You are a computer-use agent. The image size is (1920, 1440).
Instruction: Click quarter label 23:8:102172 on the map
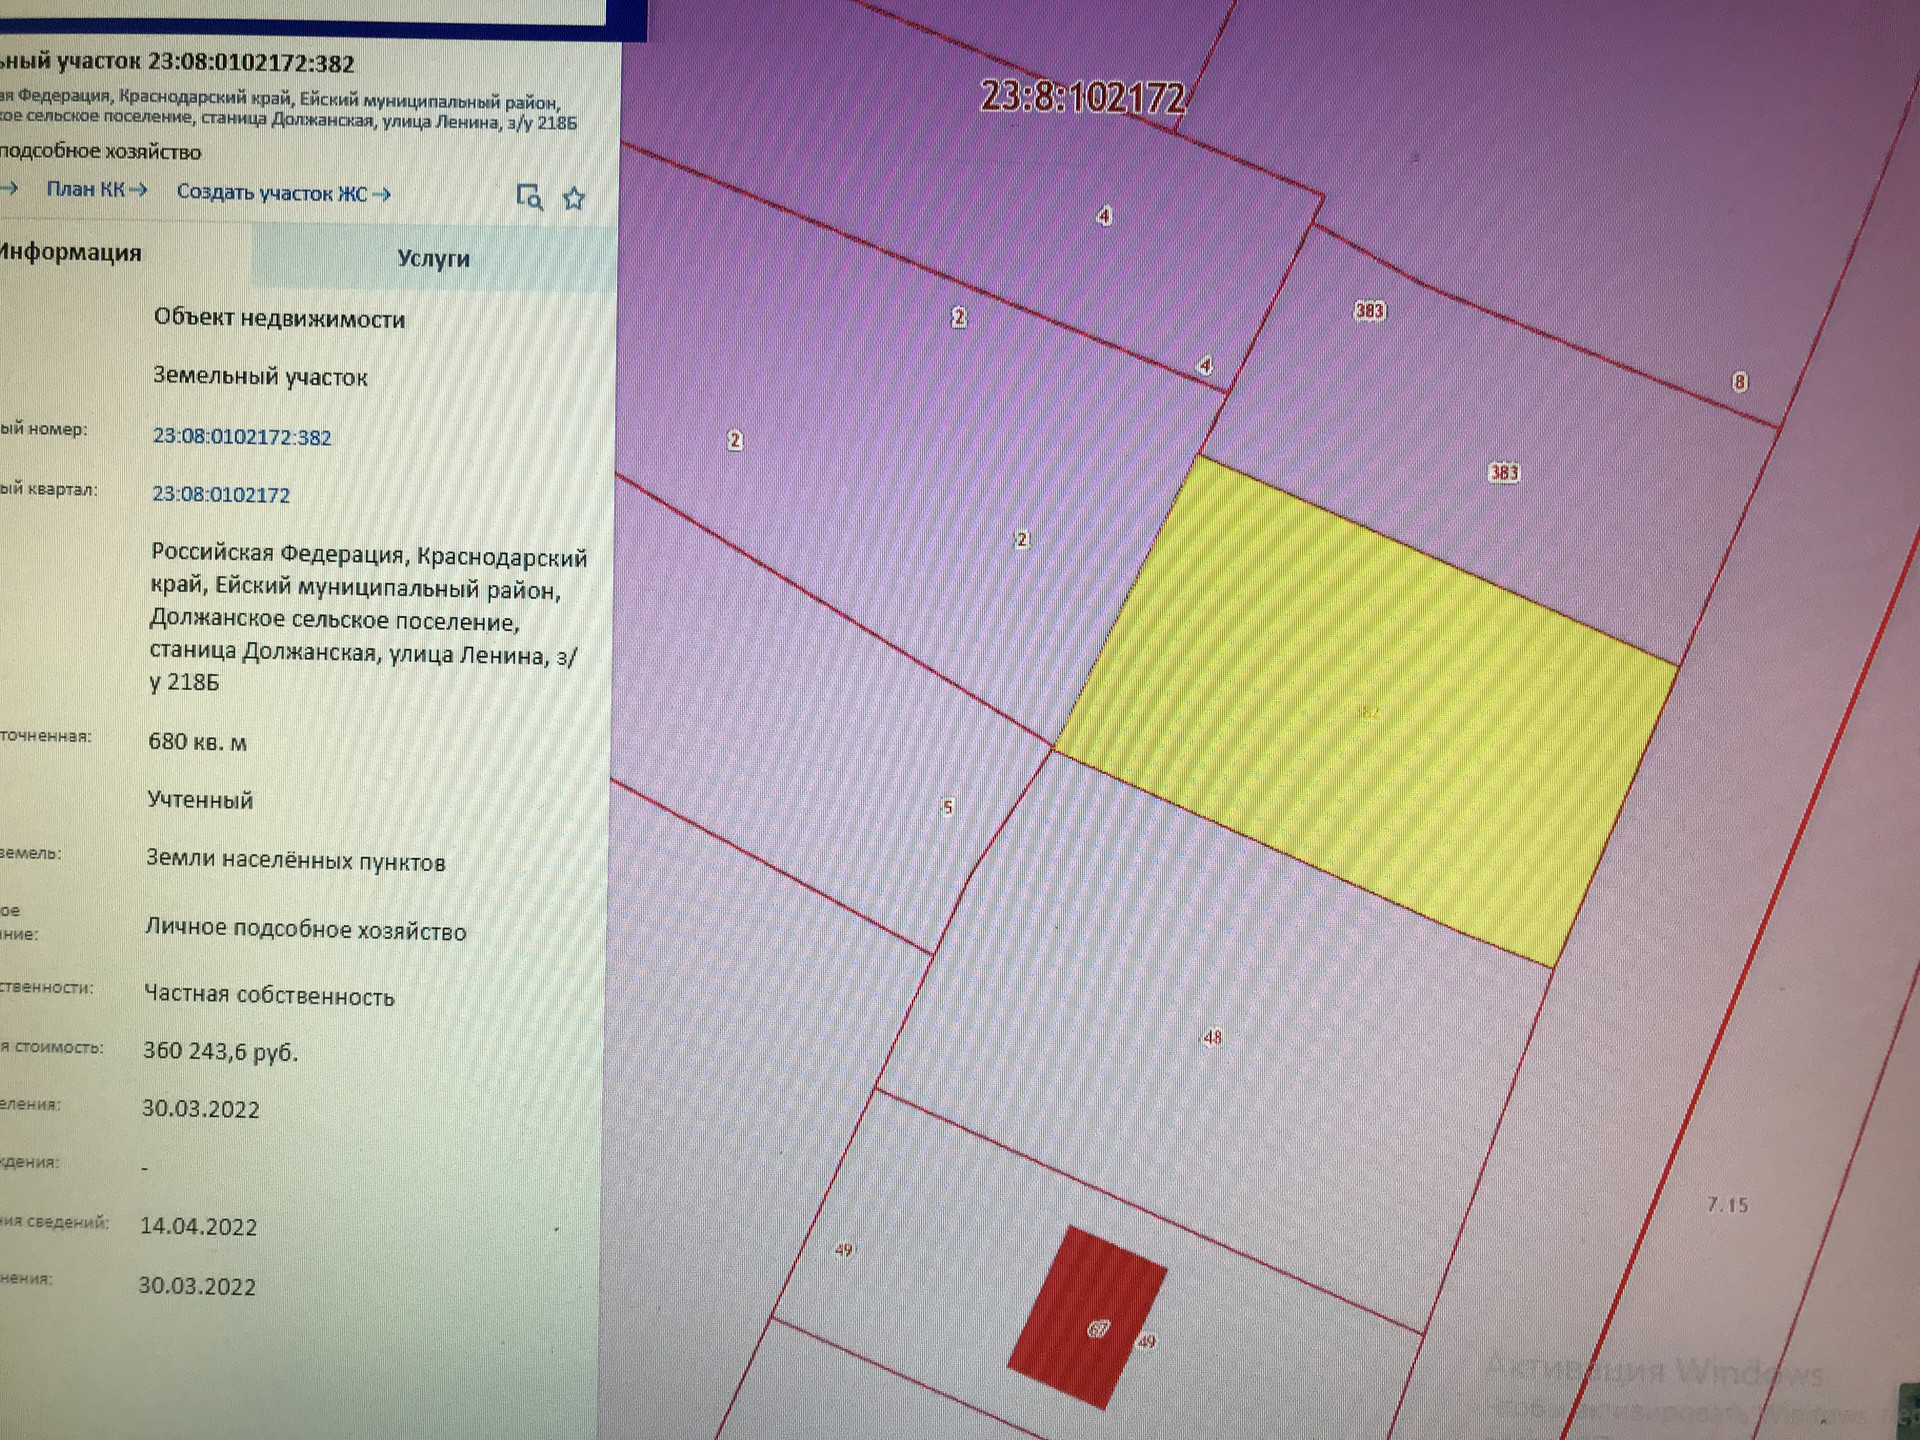[x=1082, y=98]
